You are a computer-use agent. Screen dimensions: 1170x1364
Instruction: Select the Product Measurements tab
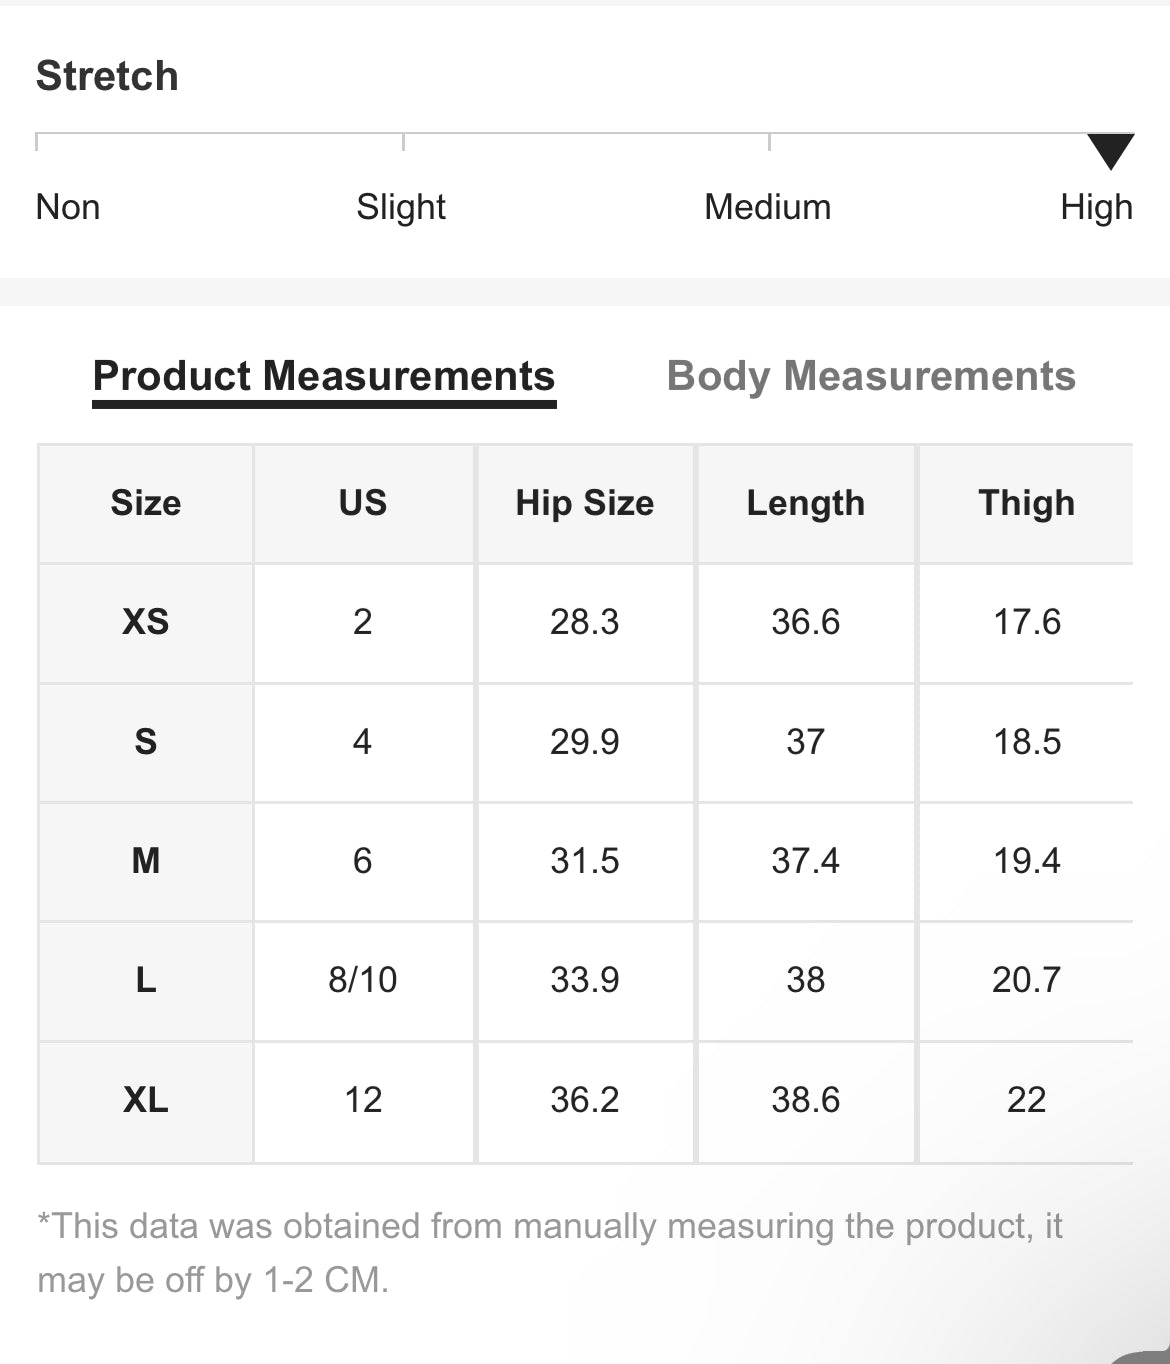(323, 377)
